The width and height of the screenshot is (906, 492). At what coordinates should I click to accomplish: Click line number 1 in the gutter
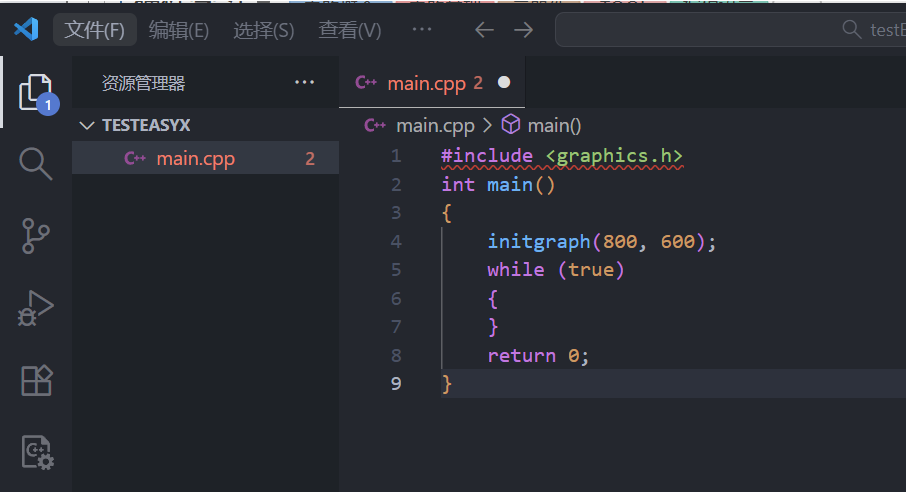pos(396,156)
